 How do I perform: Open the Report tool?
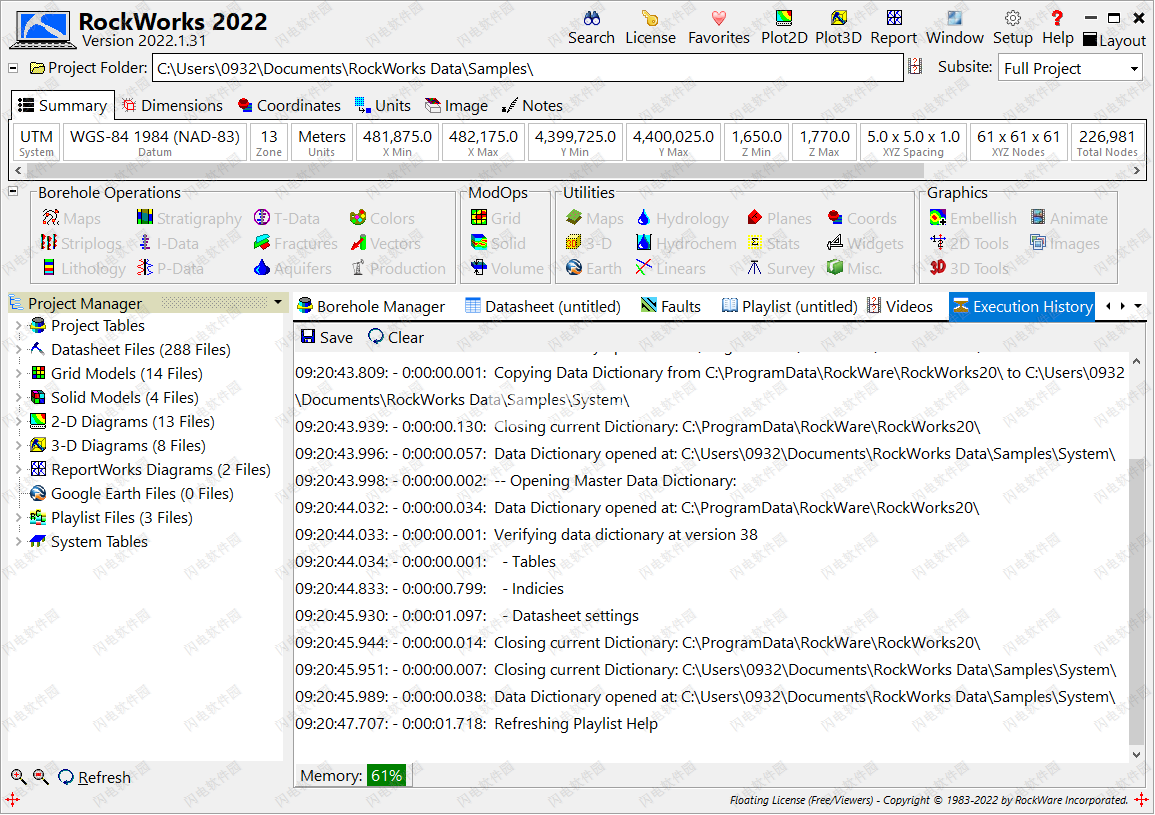[x=894, y=28]
